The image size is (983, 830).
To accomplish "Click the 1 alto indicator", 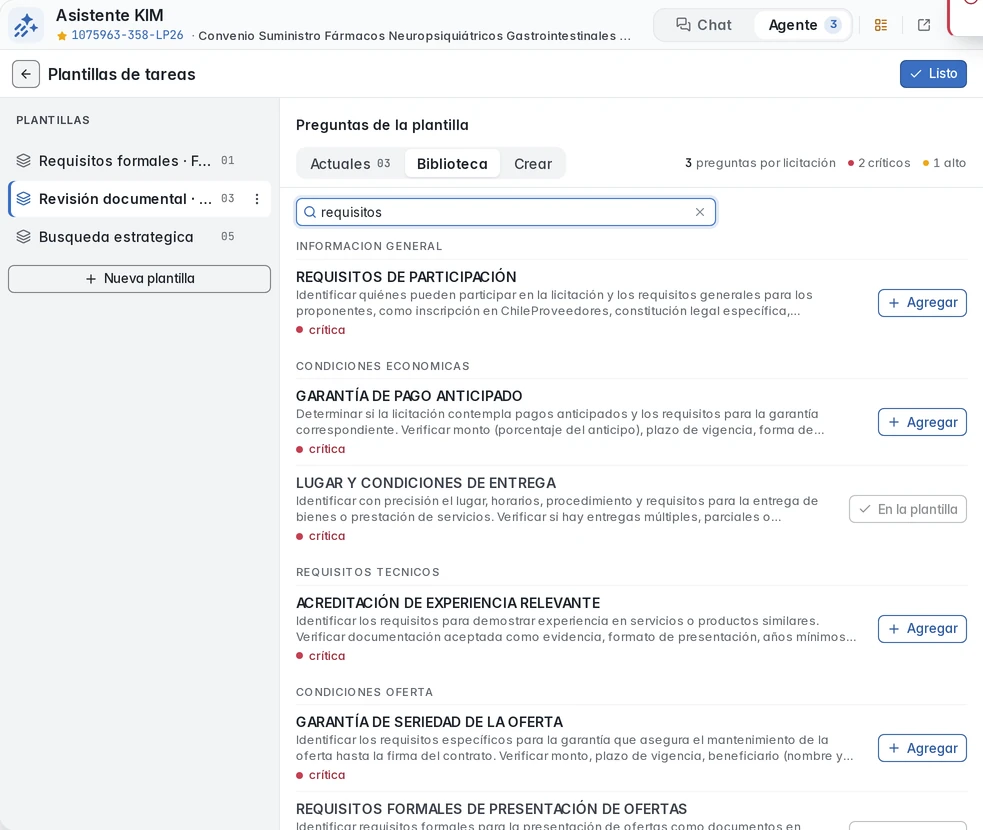I will (x=944, y=163).
